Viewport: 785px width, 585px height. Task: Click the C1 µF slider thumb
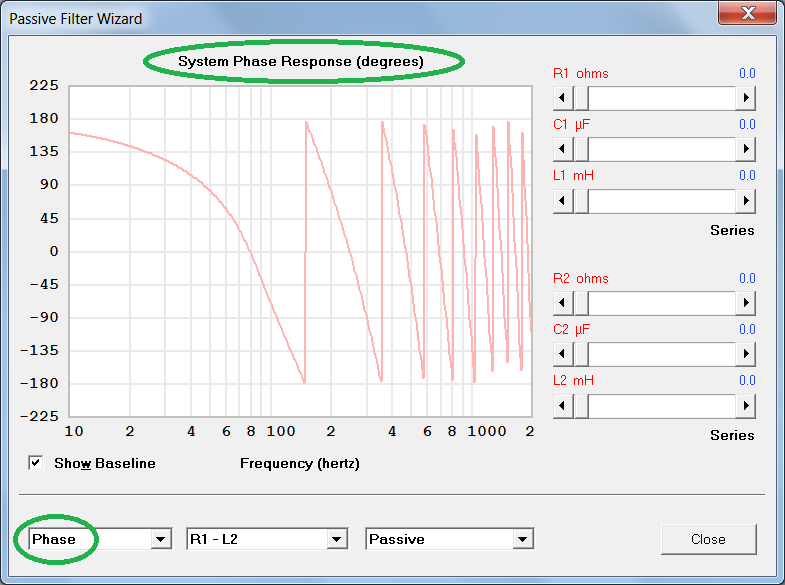581,149
